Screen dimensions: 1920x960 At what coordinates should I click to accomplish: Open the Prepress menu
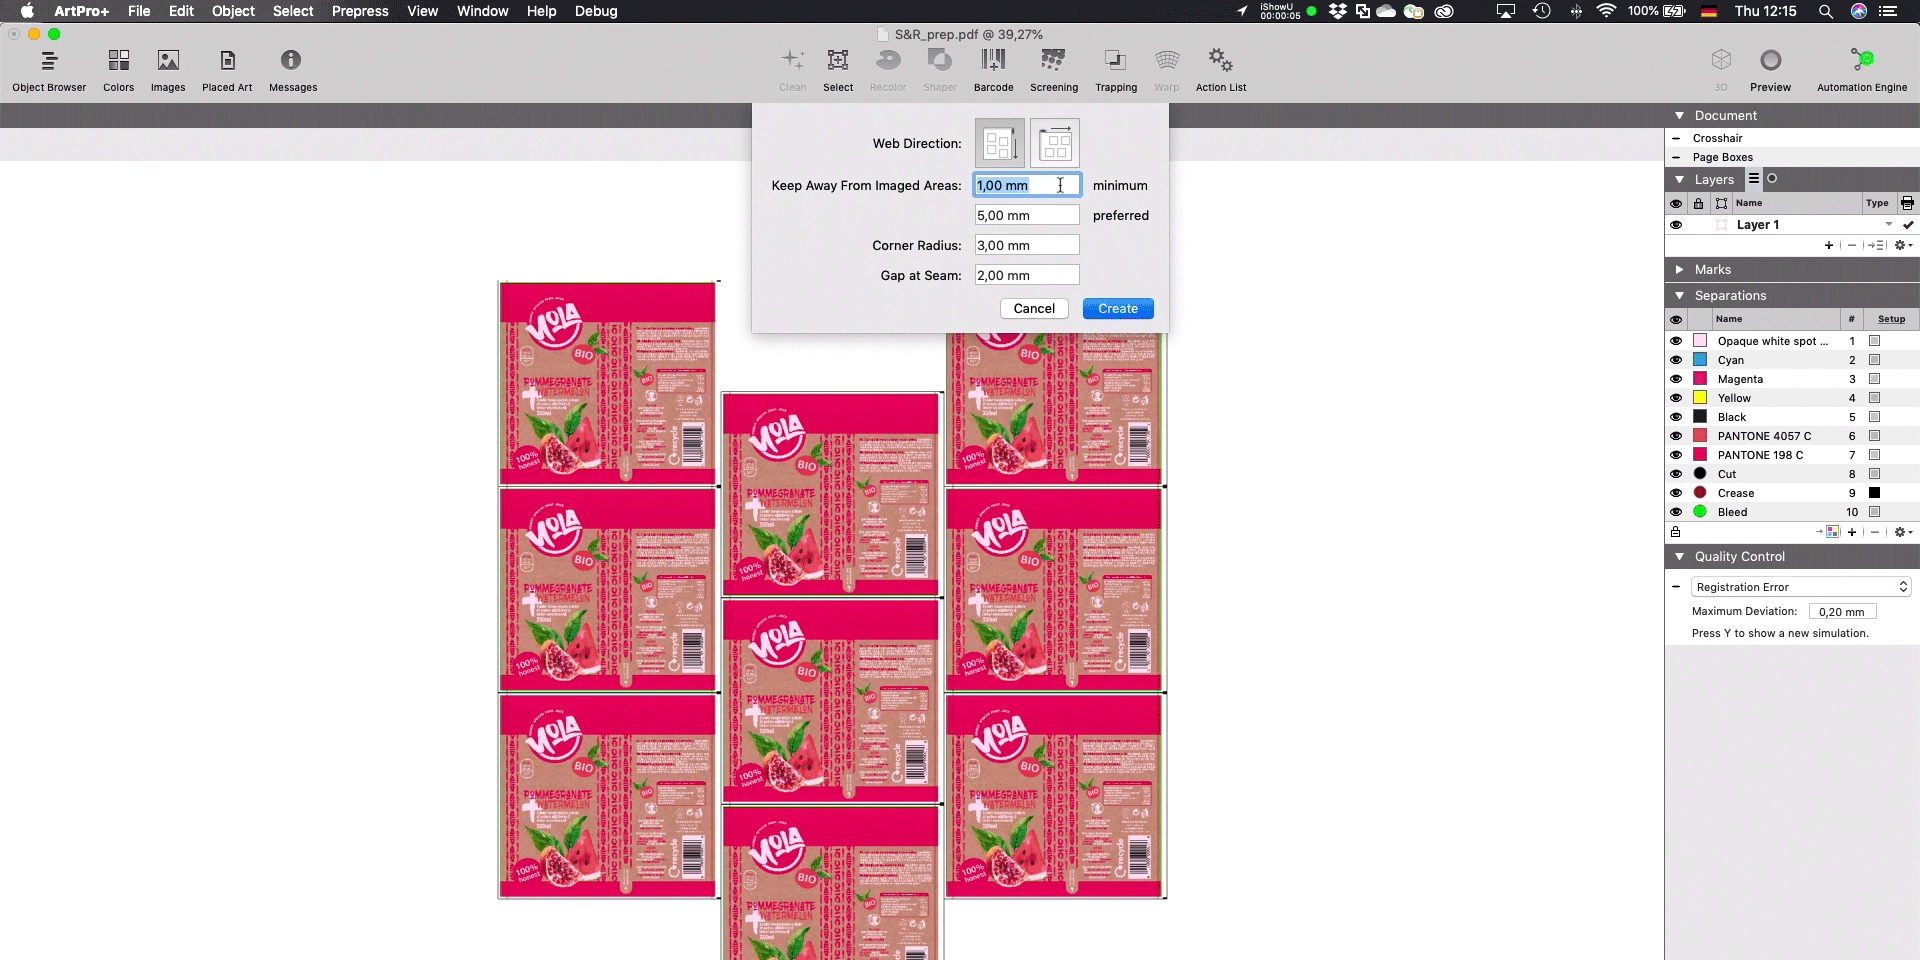click(360, 11)
